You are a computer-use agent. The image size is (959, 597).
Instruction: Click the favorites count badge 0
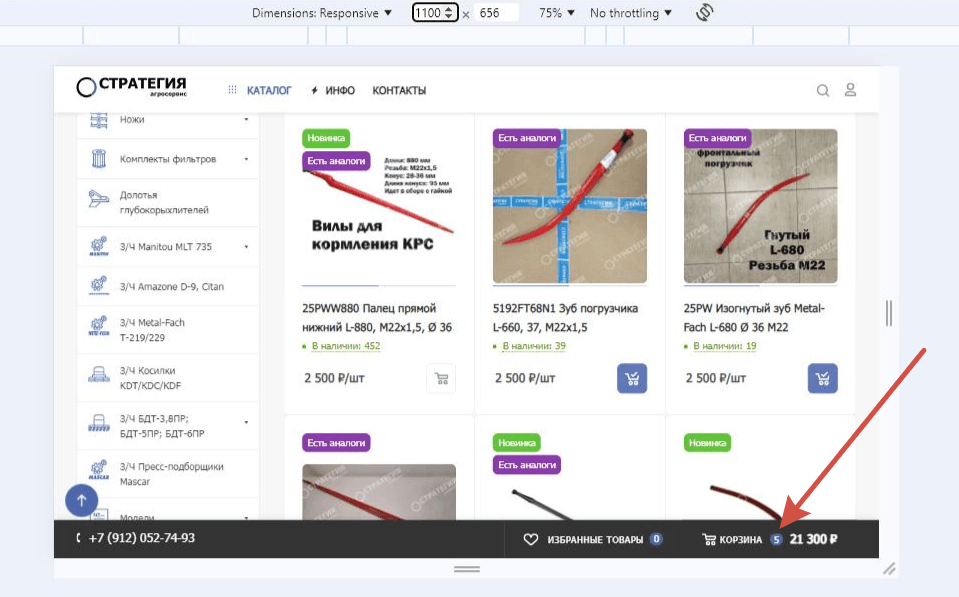[x=656, y=539]
